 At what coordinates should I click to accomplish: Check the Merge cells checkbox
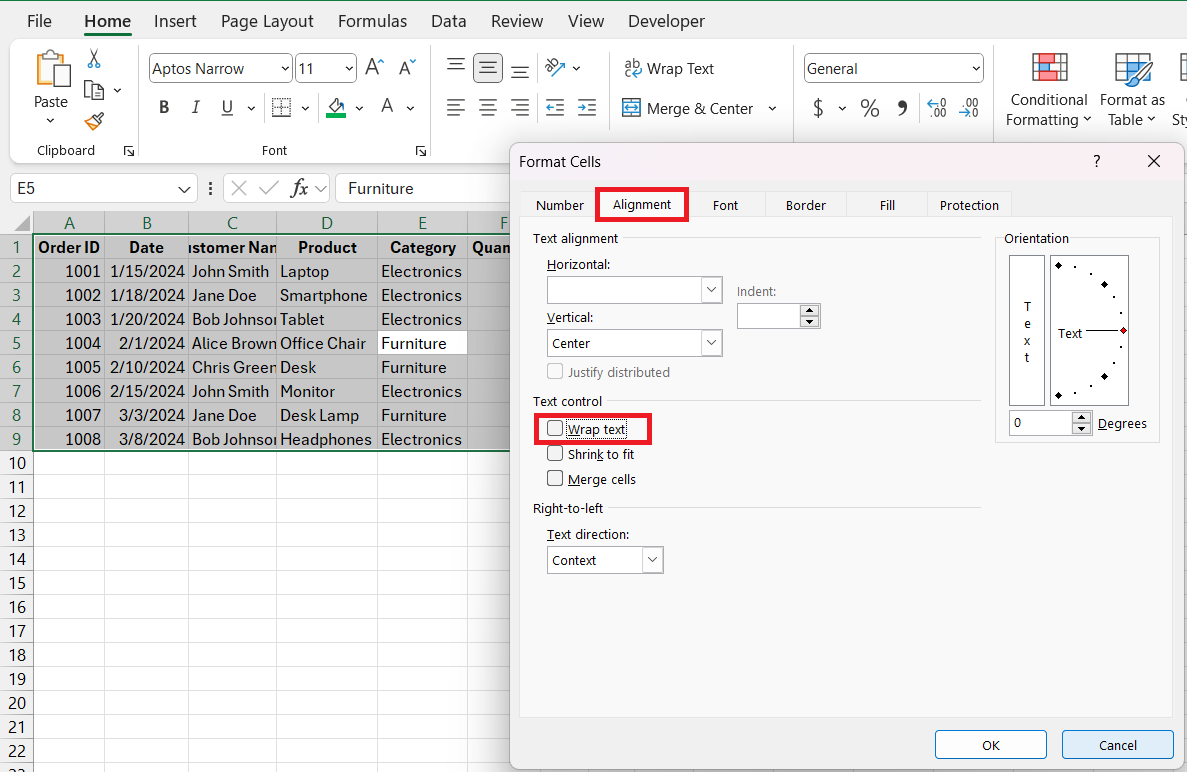[555, 478]
